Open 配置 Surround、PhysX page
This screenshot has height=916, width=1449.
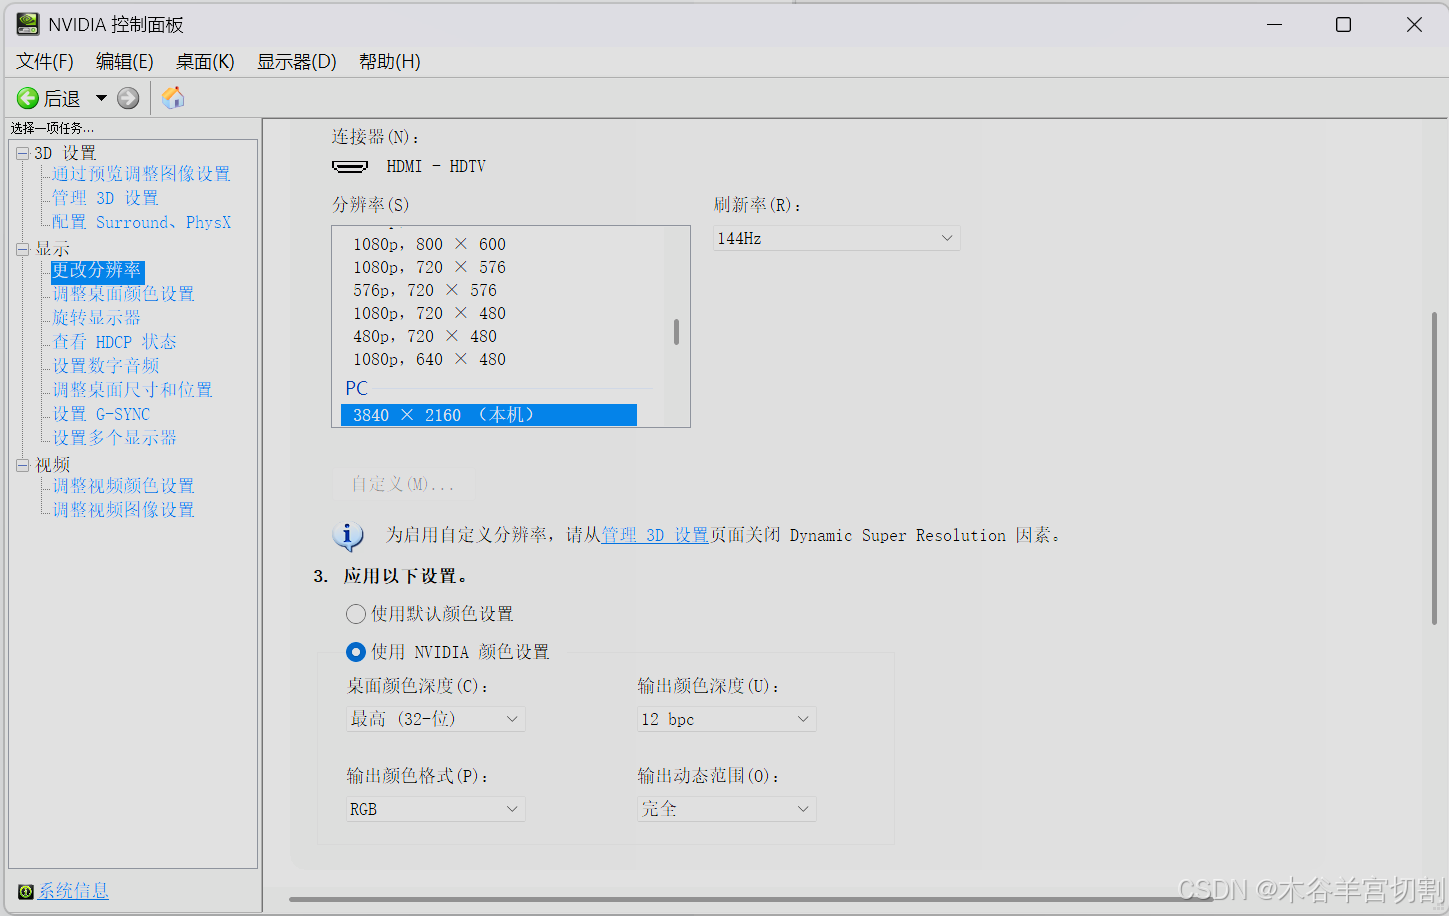click(x=141, y=222)
